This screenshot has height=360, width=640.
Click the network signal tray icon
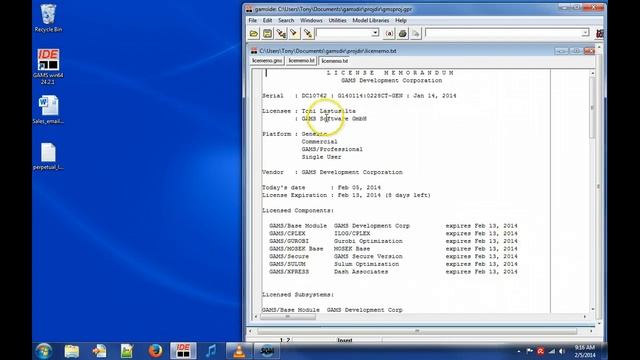click(x=552, y=351)
